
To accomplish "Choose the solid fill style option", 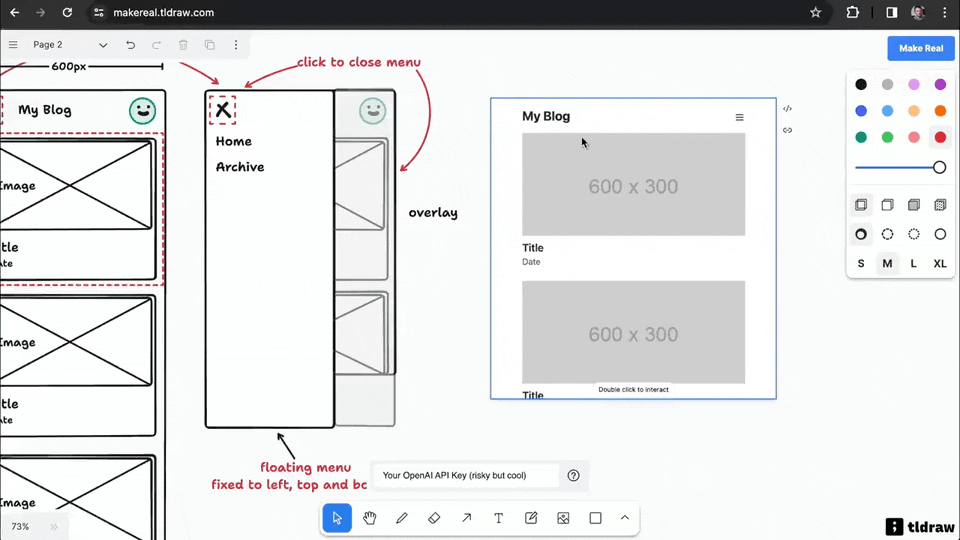I will click(914, 205).
